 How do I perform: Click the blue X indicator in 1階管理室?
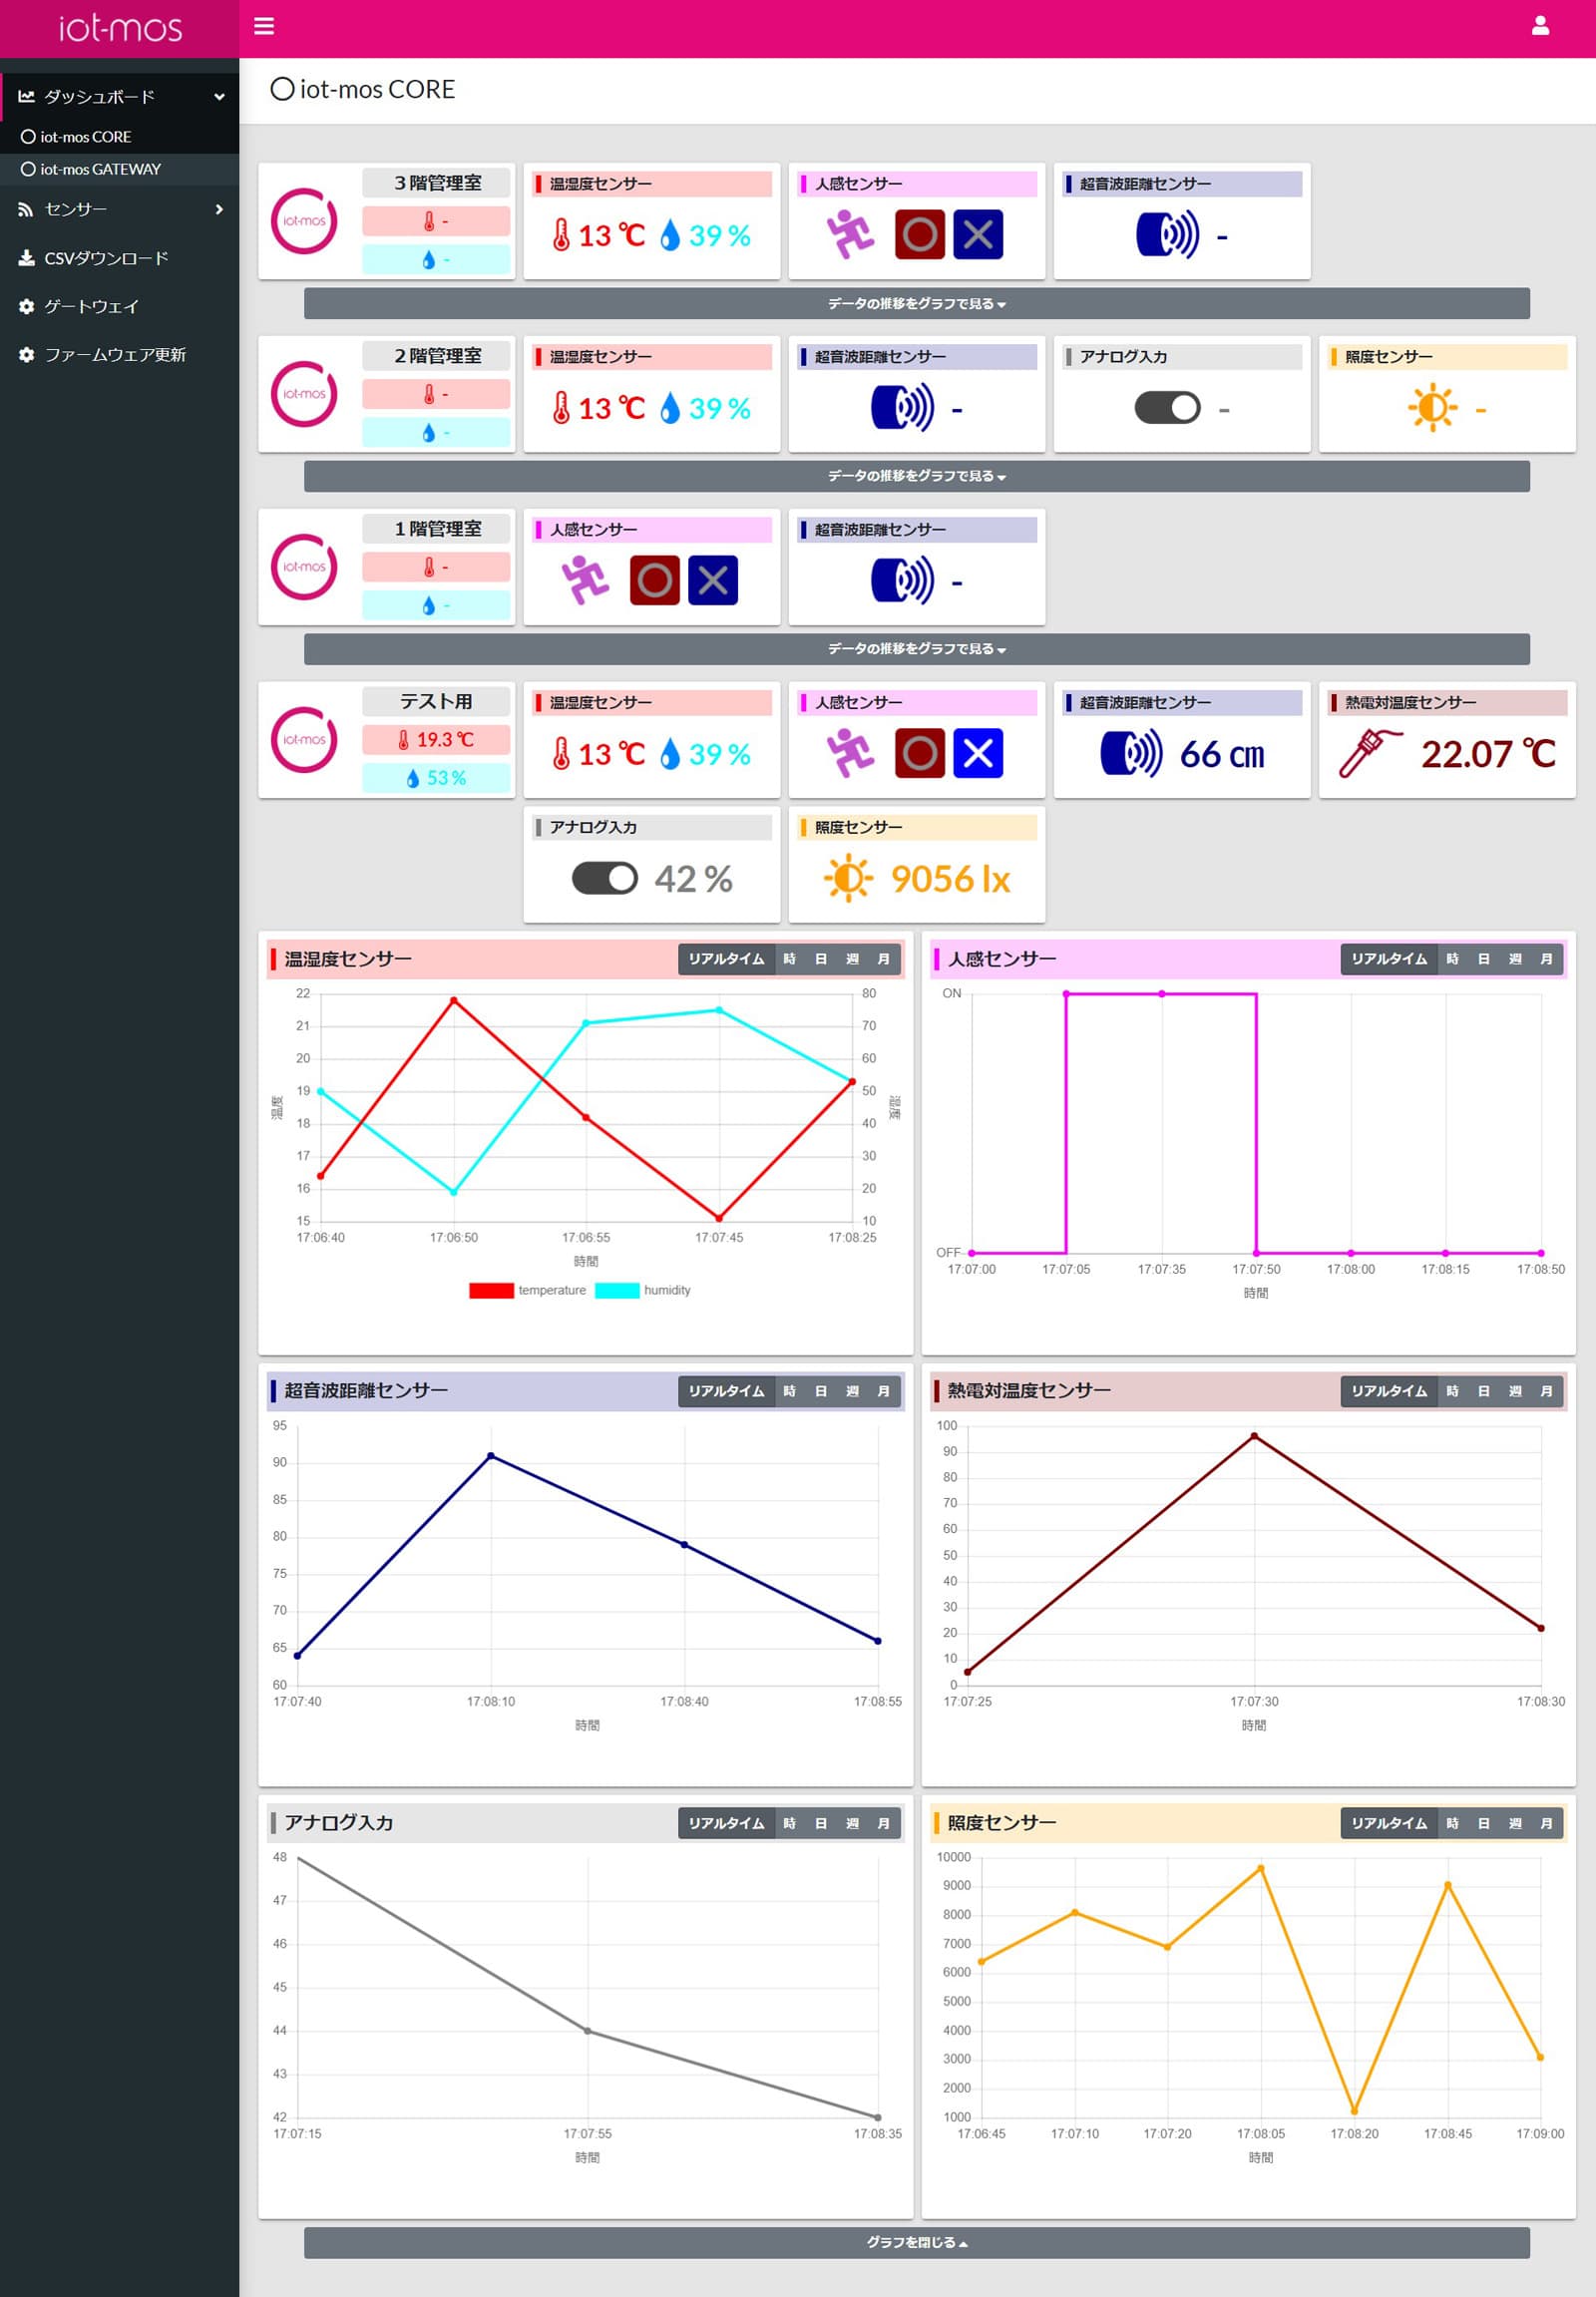[713, 580]
